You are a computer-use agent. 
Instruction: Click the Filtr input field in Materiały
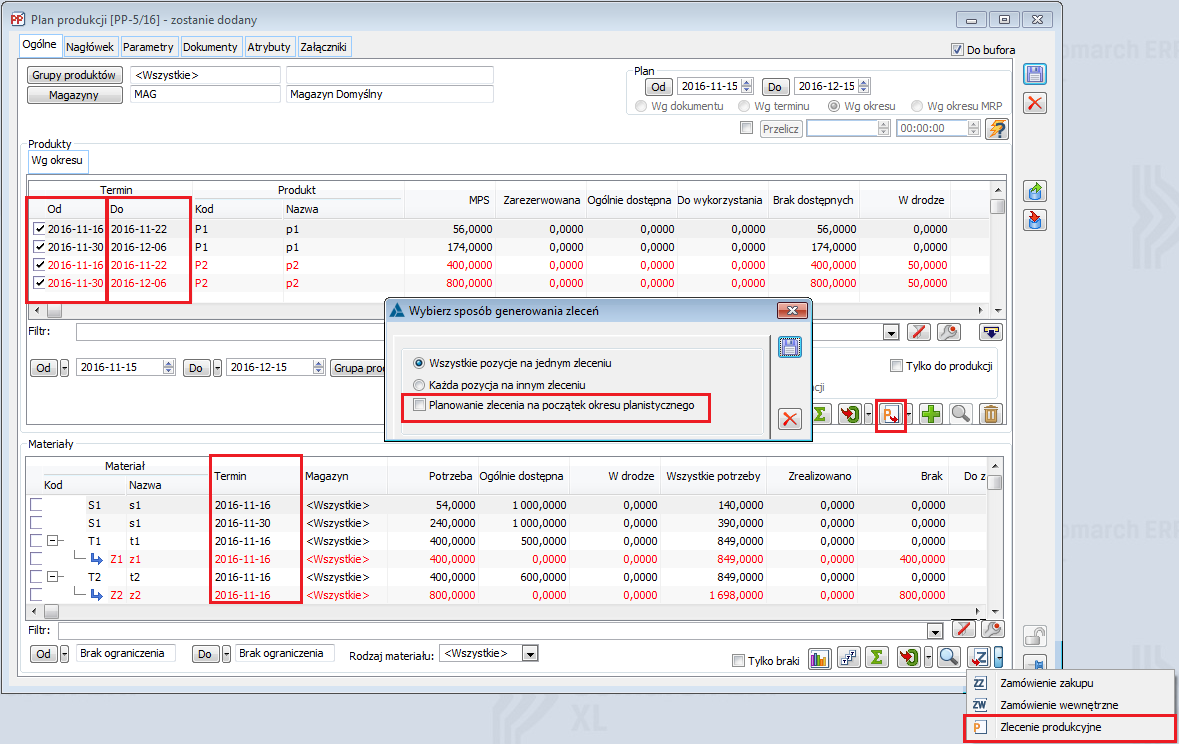coord(490,631)
